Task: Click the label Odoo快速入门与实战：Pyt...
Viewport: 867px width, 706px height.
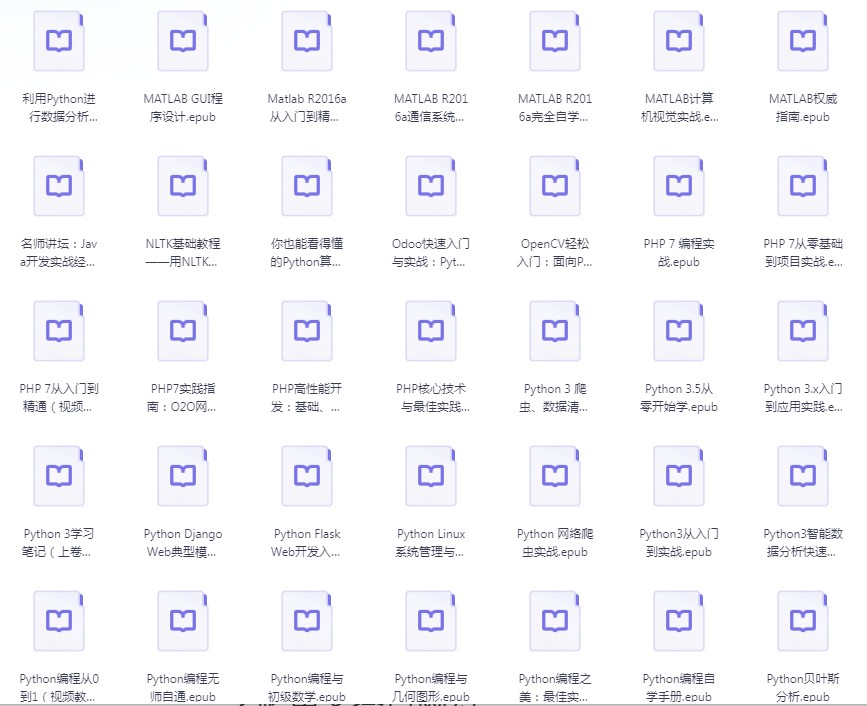Action: [431, 253]
